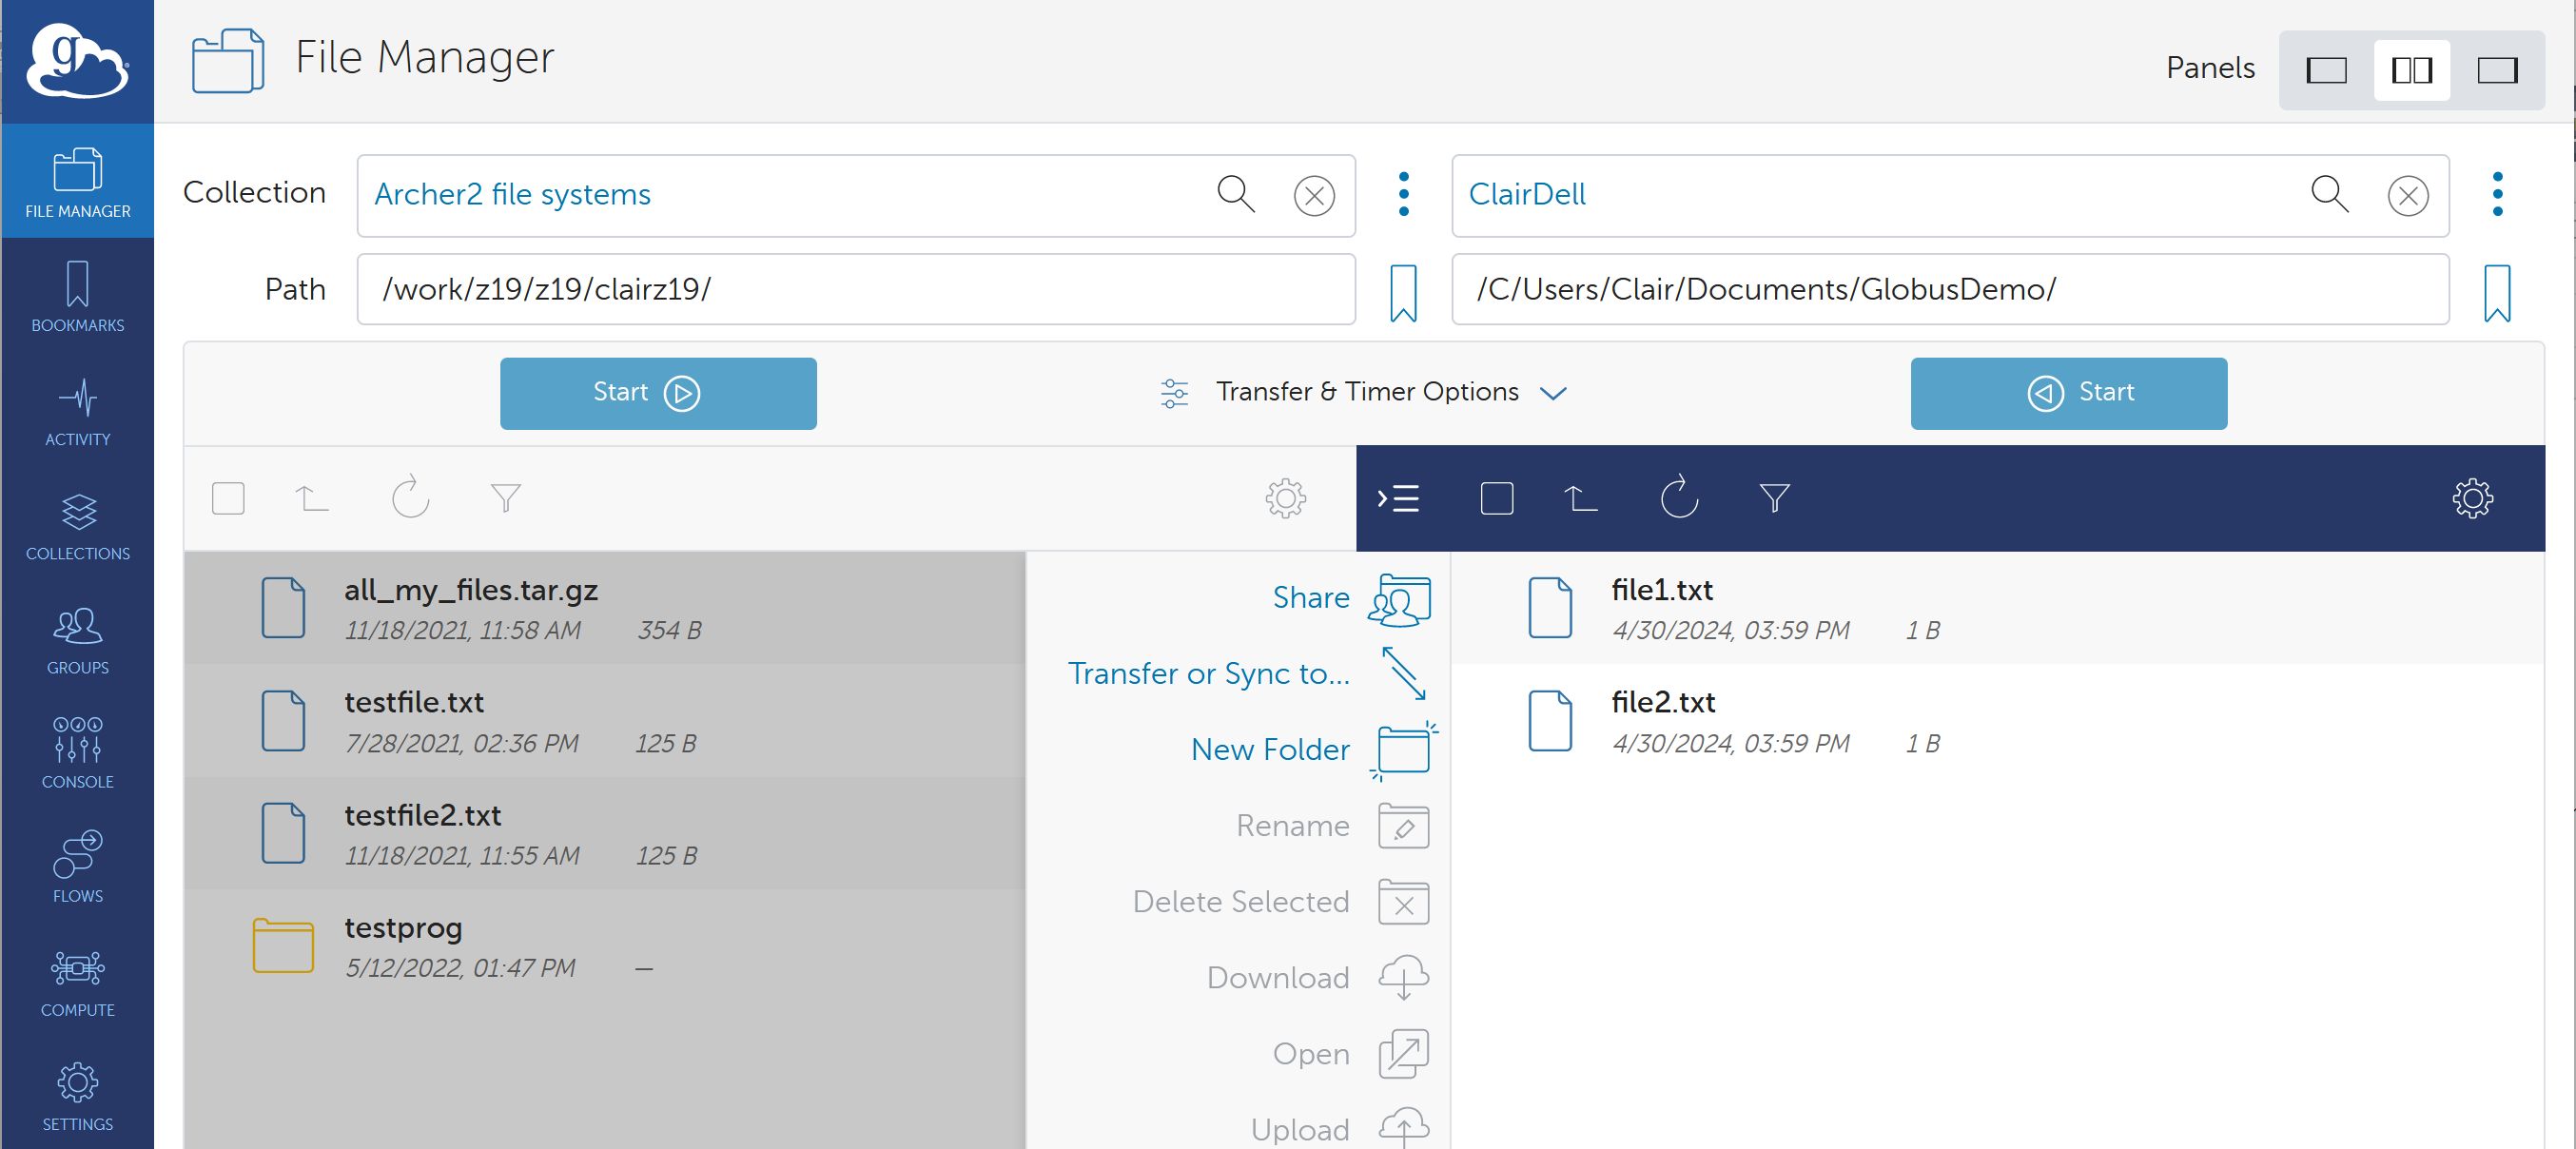2576x1149 pixels.
Task: Click the Download action
Action: 1318,979
